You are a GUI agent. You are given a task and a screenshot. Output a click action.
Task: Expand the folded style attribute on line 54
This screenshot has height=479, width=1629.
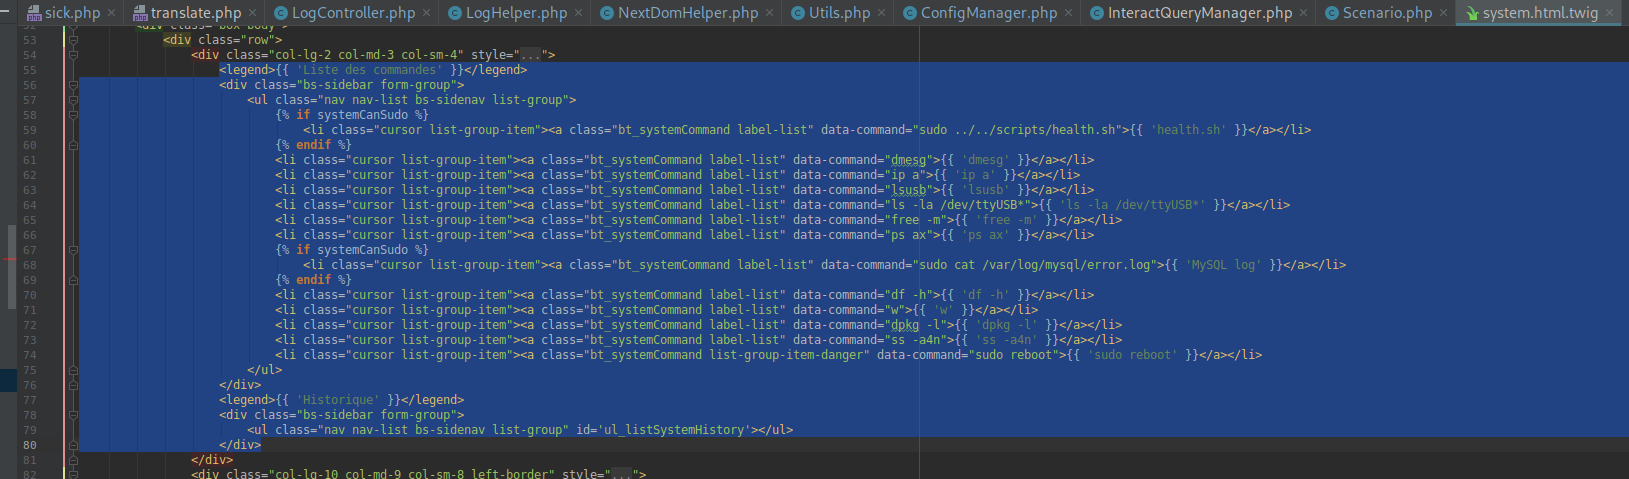coord(530,55)
